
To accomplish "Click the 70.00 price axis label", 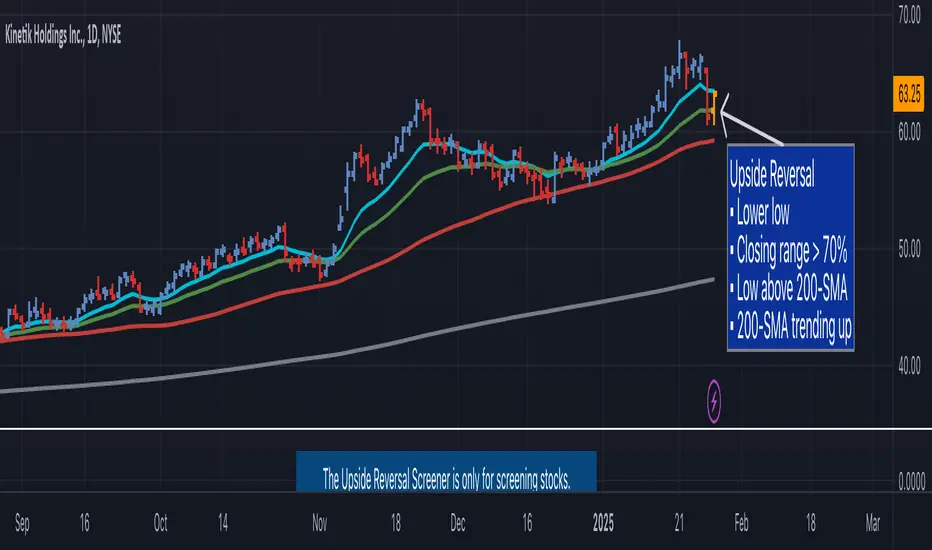I will tap(909, 17).
